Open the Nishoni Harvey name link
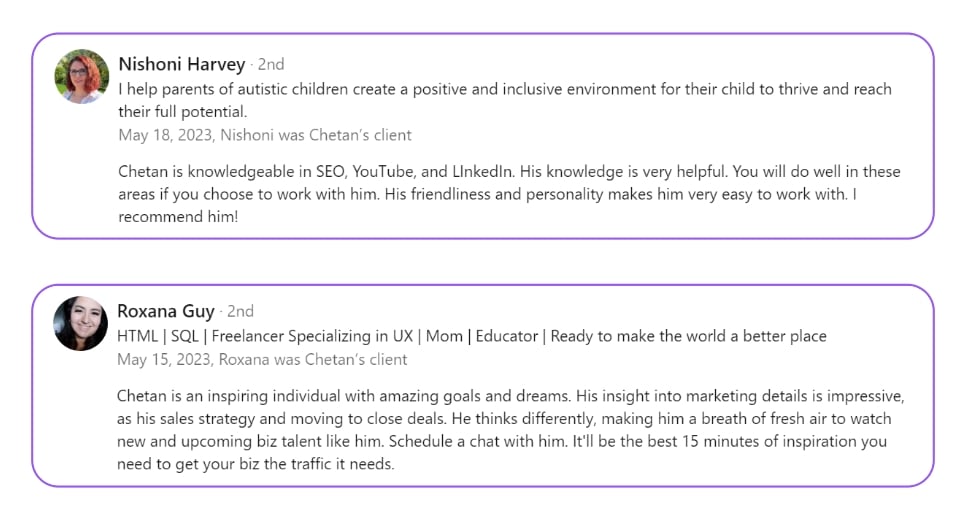 (x=181, y=64)
